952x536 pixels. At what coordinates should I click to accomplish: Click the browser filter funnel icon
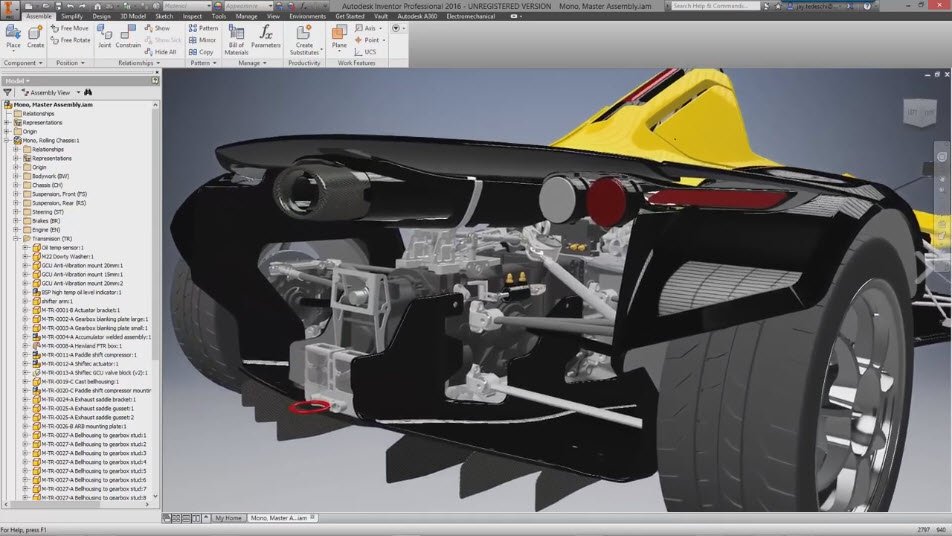7,92
